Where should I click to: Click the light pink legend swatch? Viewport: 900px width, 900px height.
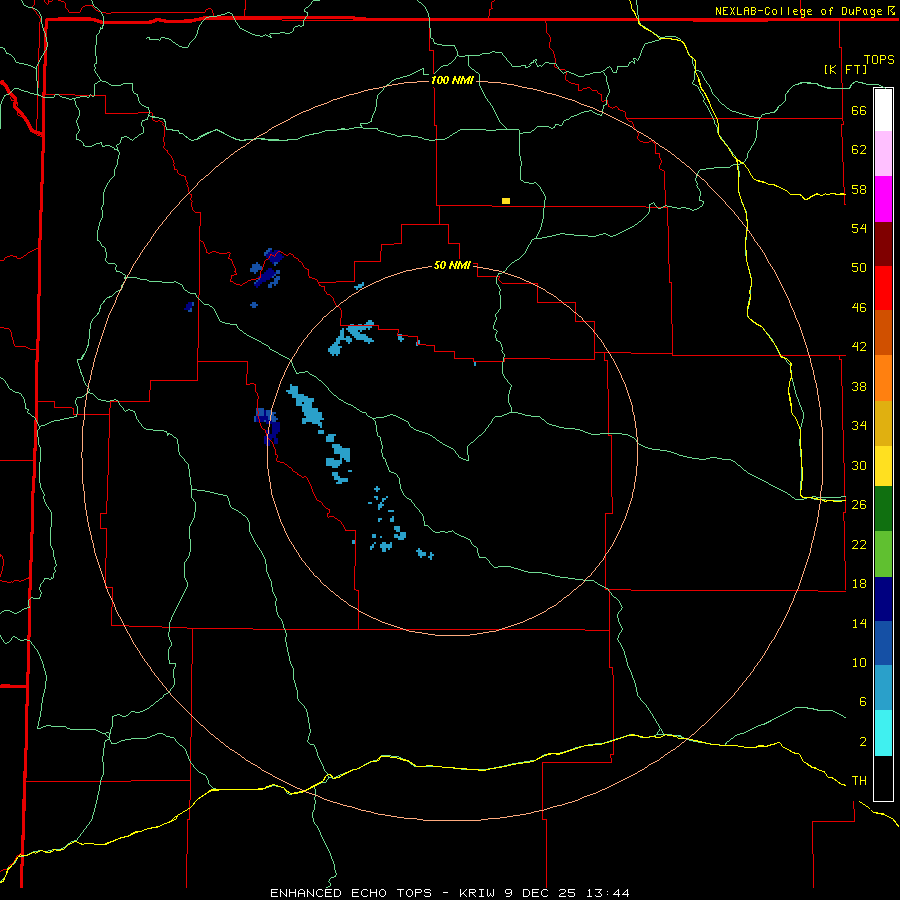[x=883, y=154]
